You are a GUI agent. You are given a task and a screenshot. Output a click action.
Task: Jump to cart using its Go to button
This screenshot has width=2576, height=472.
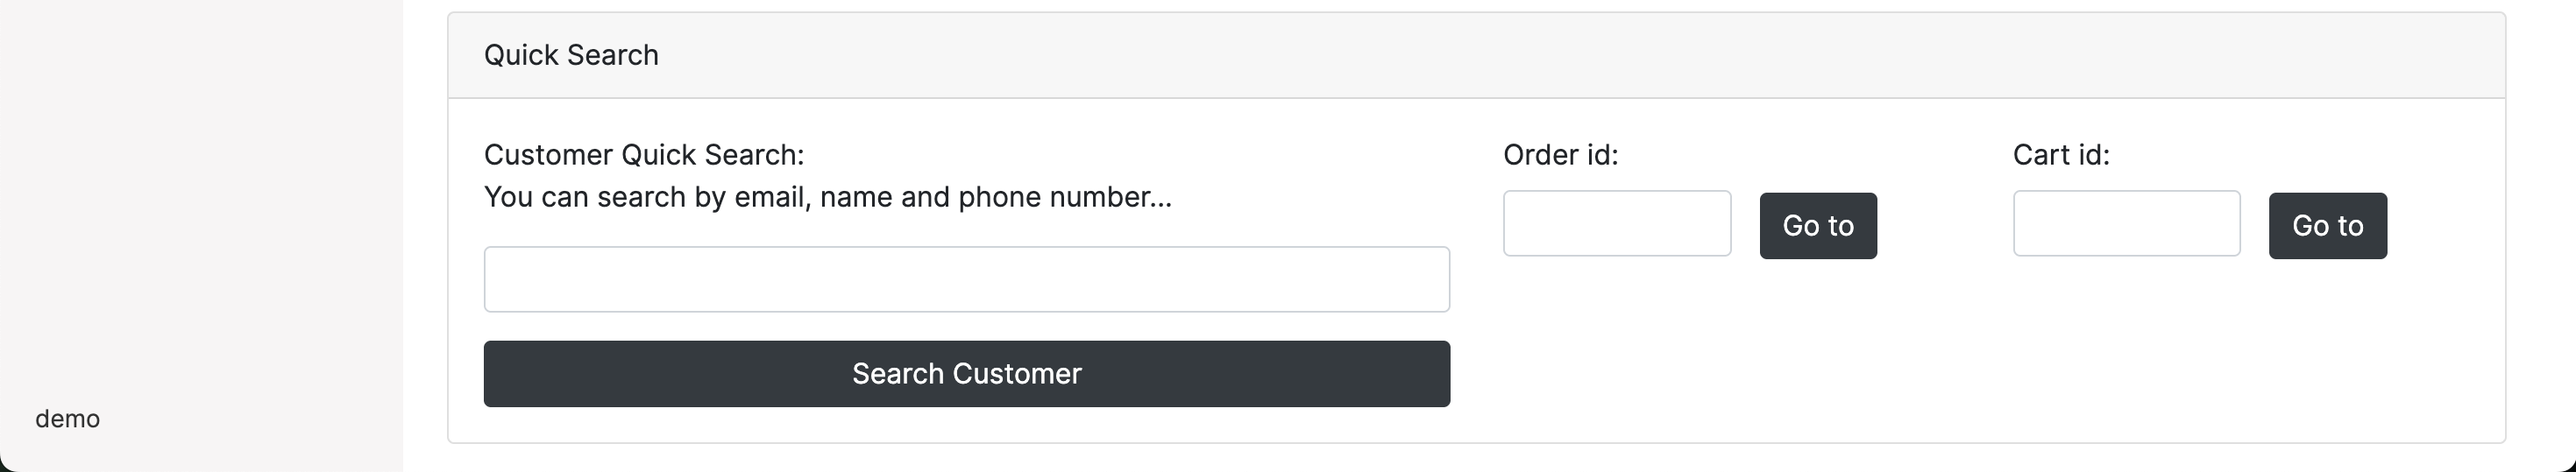click(x=2327, y=226)
